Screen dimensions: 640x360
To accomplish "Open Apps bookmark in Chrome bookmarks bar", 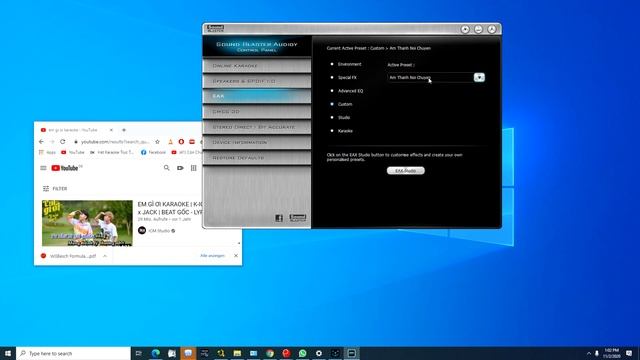I will [x=47, y=152].
